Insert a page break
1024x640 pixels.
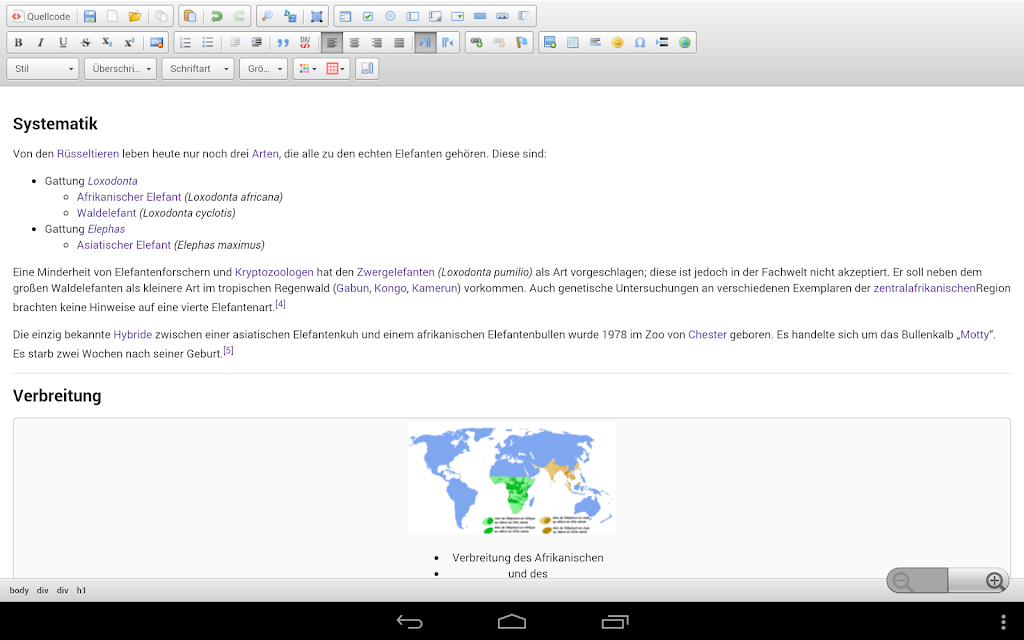(662, 42)
